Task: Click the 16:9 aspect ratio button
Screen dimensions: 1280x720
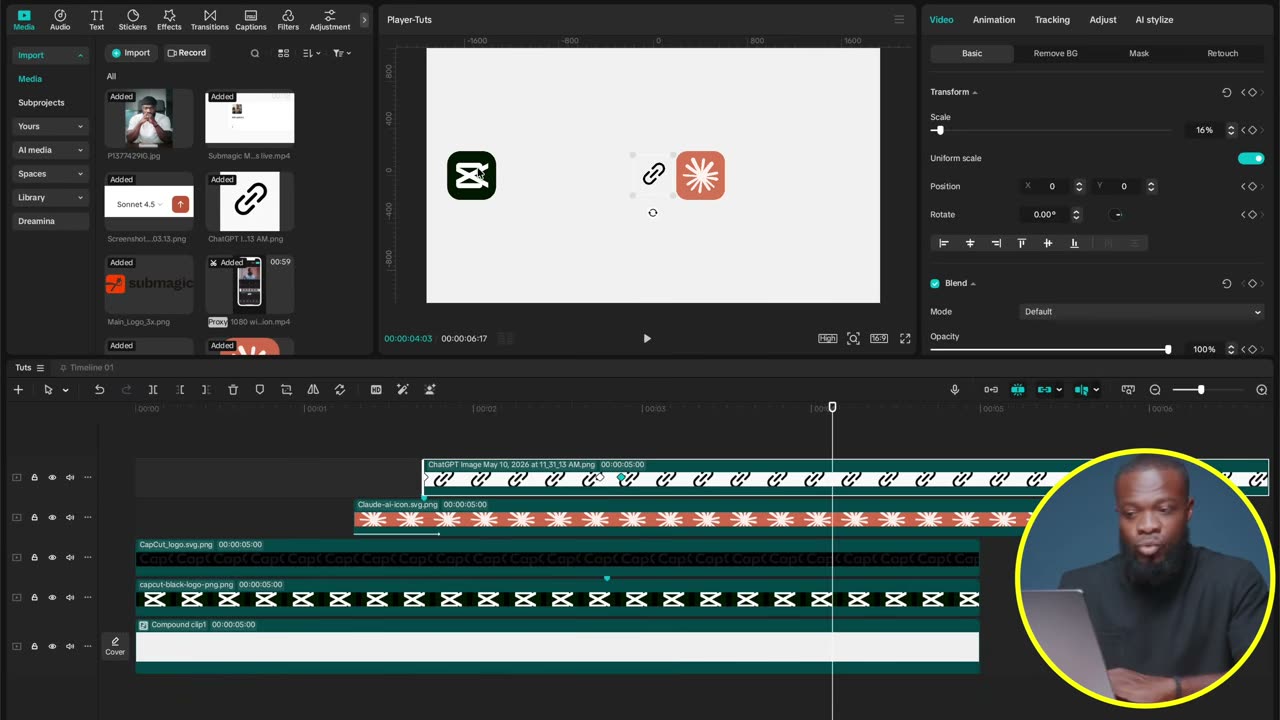Action: [x=879, y=339]
